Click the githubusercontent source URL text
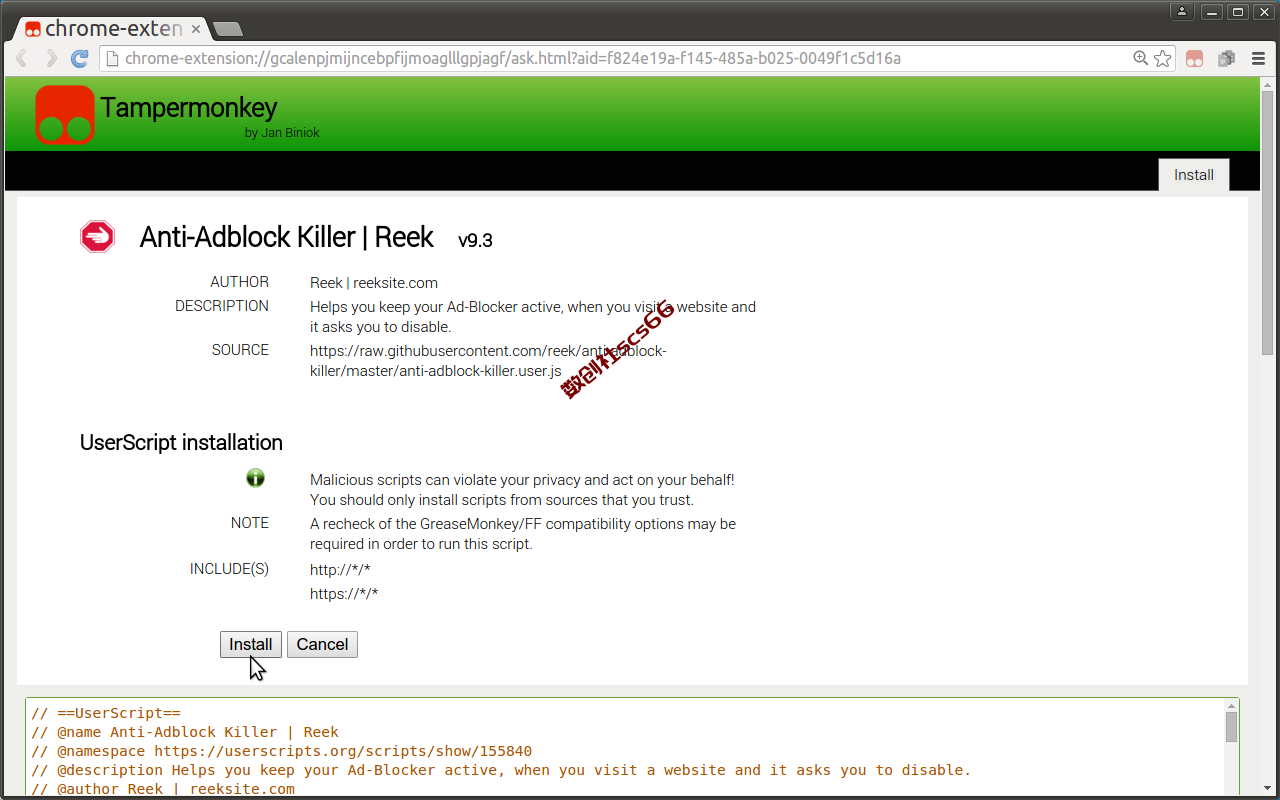Image resolution: width=1280 pixels, height=800 pixels. click(x=488, y=360)
